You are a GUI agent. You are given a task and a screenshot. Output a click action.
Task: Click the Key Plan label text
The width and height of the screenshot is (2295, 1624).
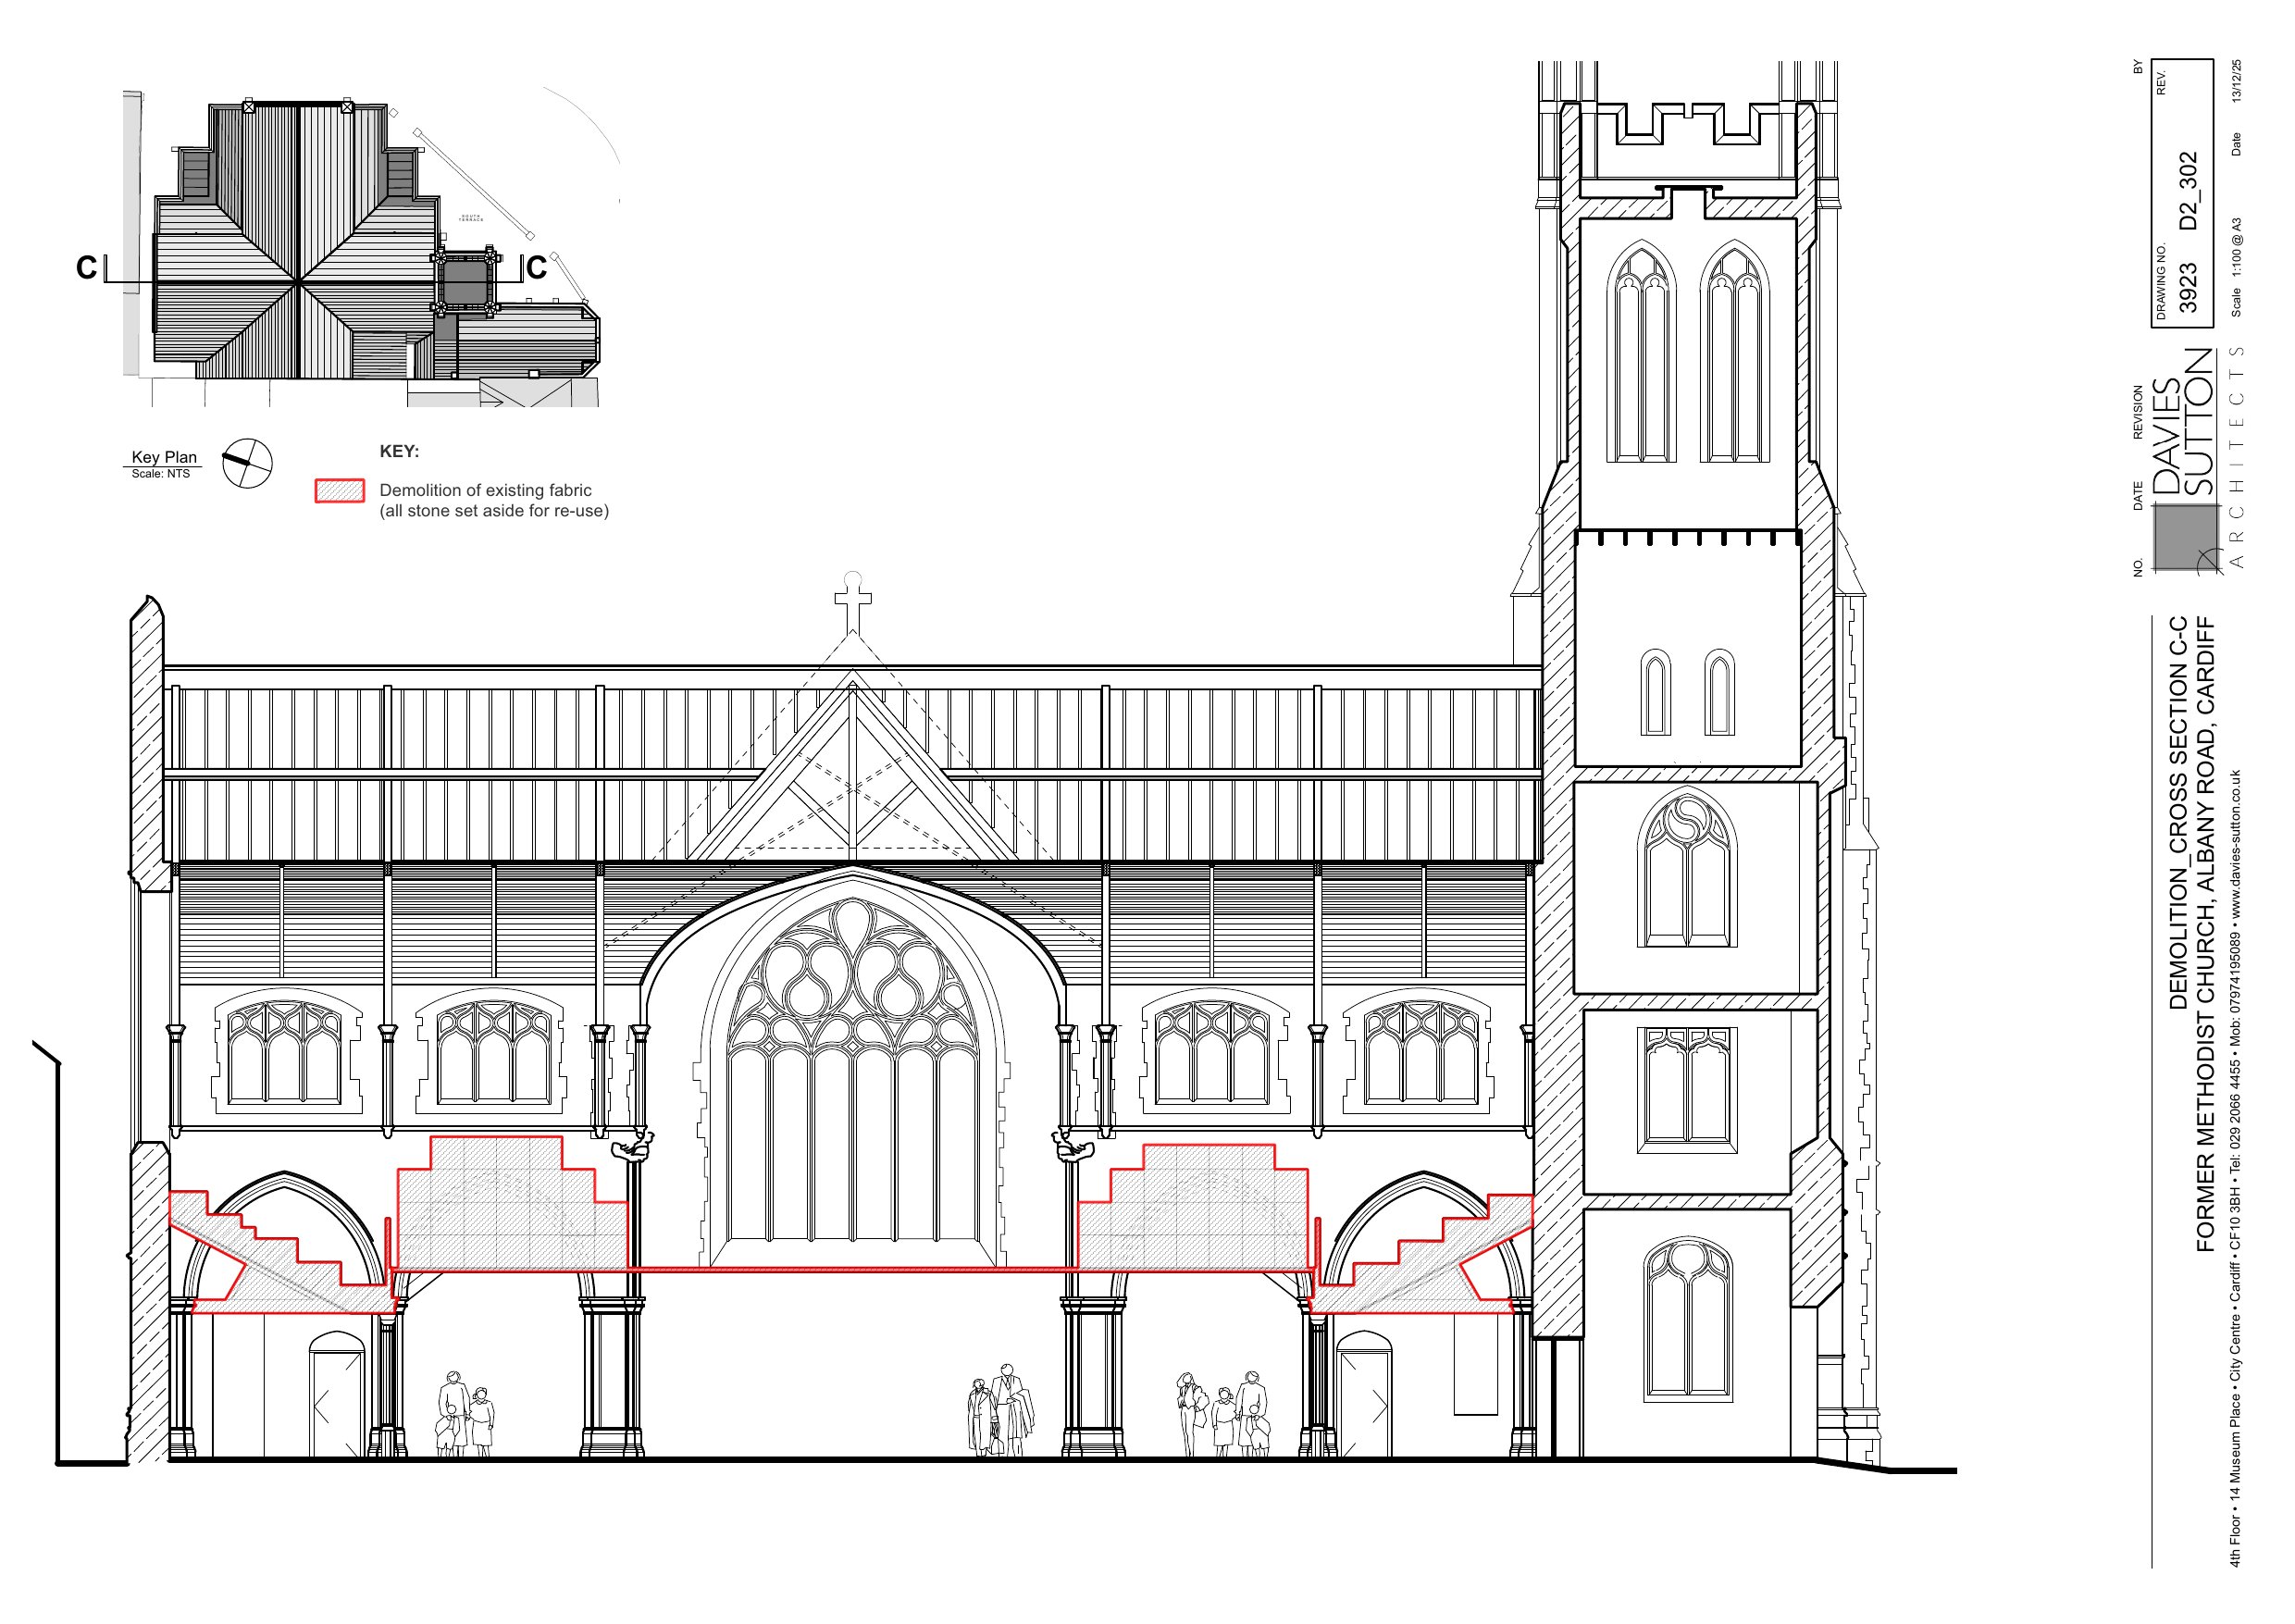pos(164,457)
